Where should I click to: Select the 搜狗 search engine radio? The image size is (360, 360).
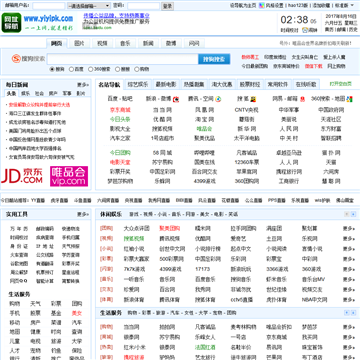(52, 69)
